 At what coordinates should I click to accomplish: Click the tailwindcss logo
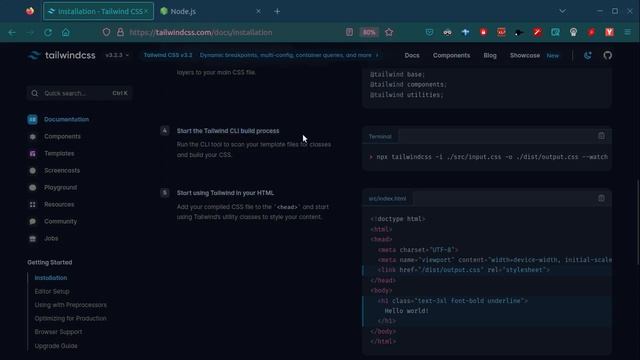pyautogui.click(x=62, y=55)
